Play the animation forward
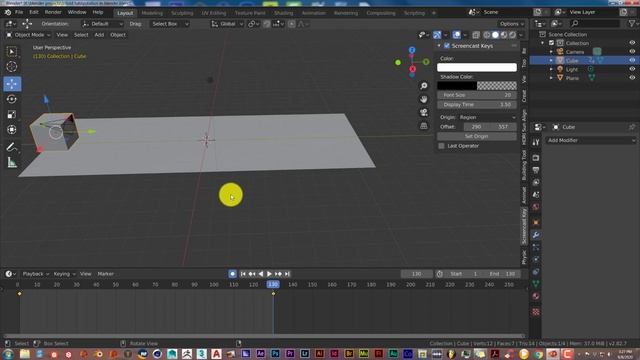Image resolution: width=640 pixels, height=360 pixels. coord(269,274)
